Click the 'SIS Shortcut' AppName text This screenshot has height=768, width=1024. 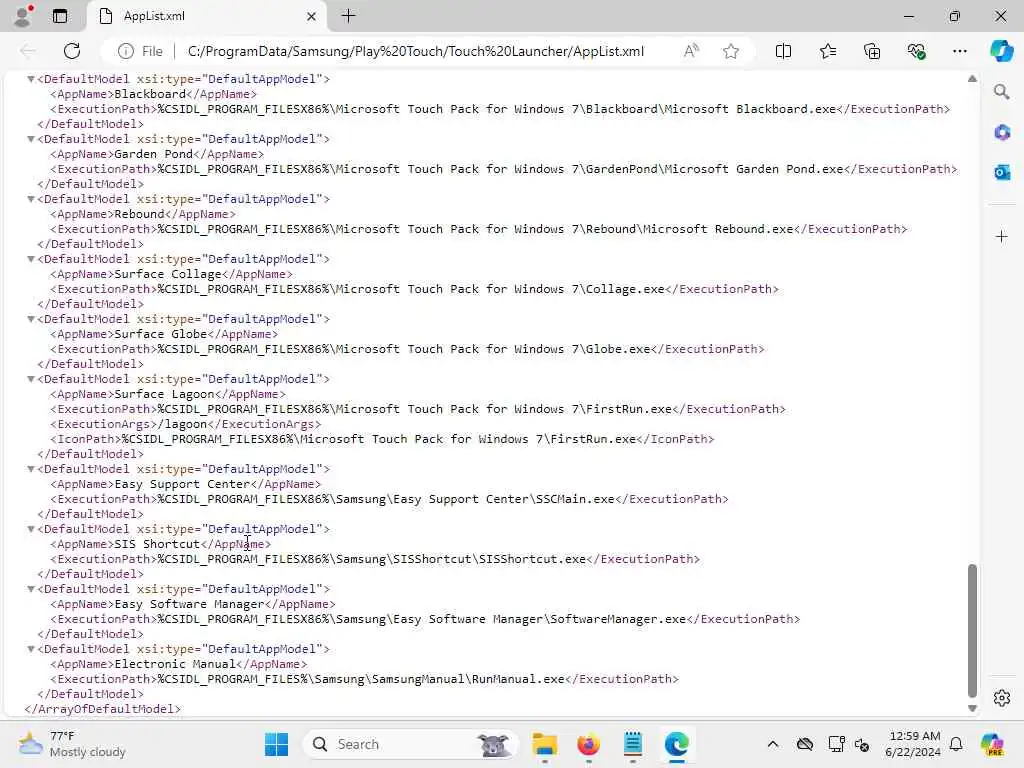157,544
